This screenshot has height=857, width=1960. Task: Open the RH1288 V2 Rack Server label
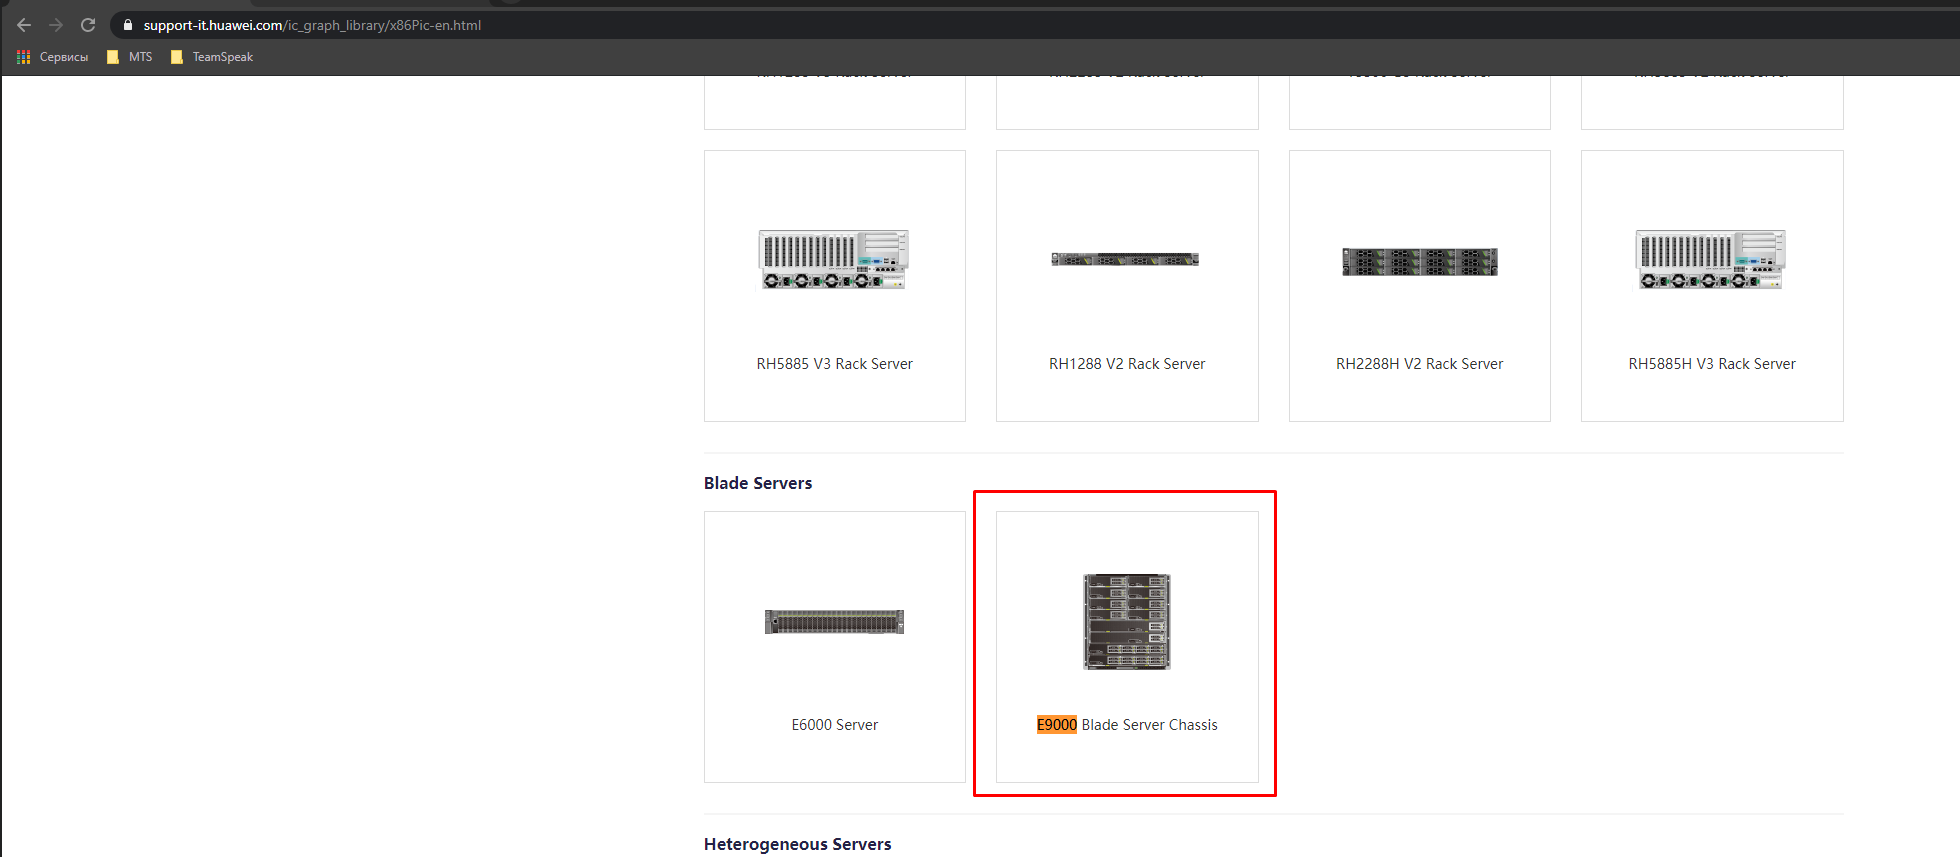1127,364
